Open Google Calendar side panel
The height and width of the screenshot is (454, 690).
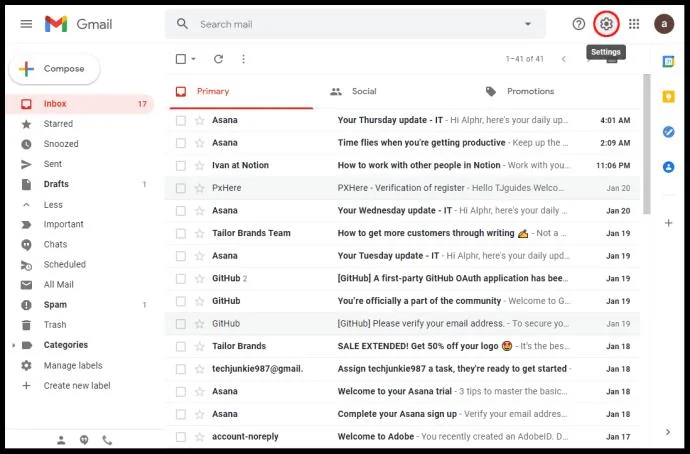(x=668, y=62)
